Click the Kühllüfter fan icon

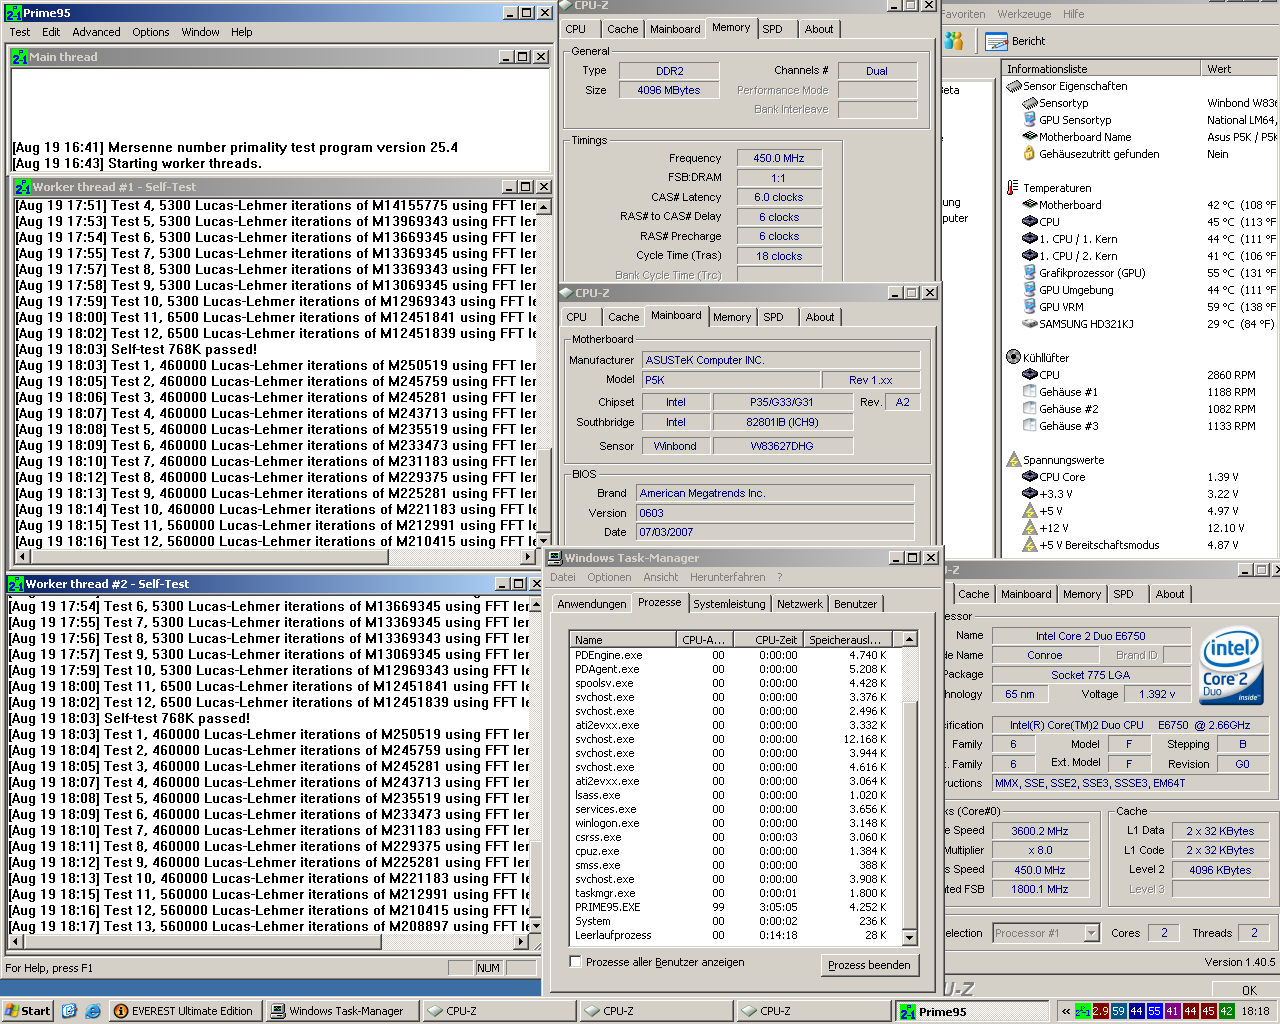pyautogui.click(x=1013, y=357)
